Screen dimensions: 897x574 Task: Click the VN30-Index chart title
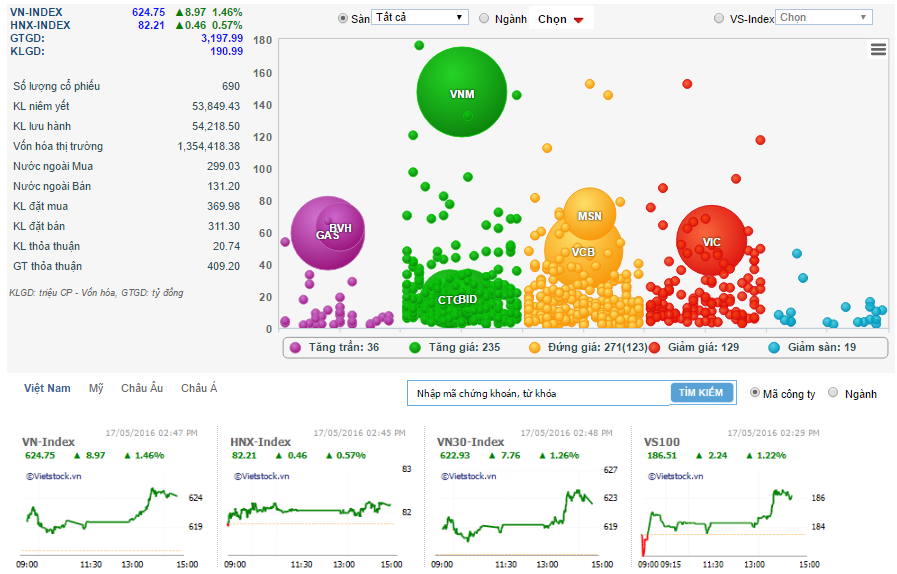(471, 442)
